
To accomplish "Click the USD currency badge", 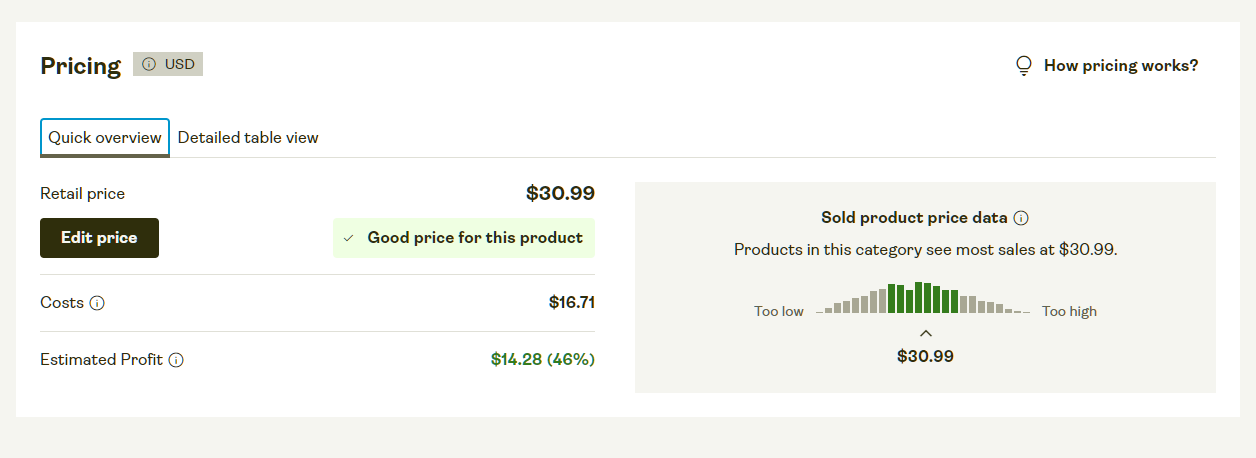I will pyautogui.click(x=168, y=64).
